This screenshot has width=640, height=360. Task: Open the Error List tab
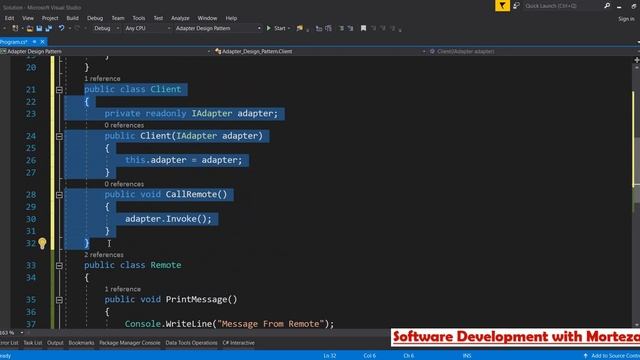[x=9, y=343]
